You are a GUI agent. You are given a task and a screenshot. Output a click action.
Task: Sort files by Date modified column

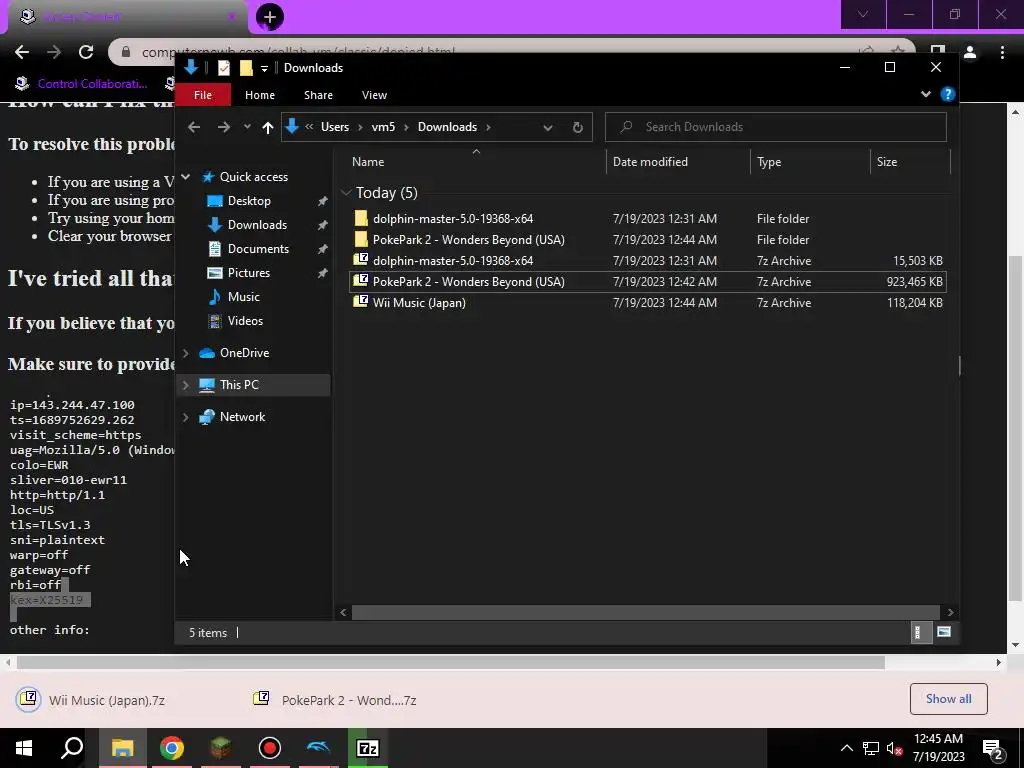650,161
